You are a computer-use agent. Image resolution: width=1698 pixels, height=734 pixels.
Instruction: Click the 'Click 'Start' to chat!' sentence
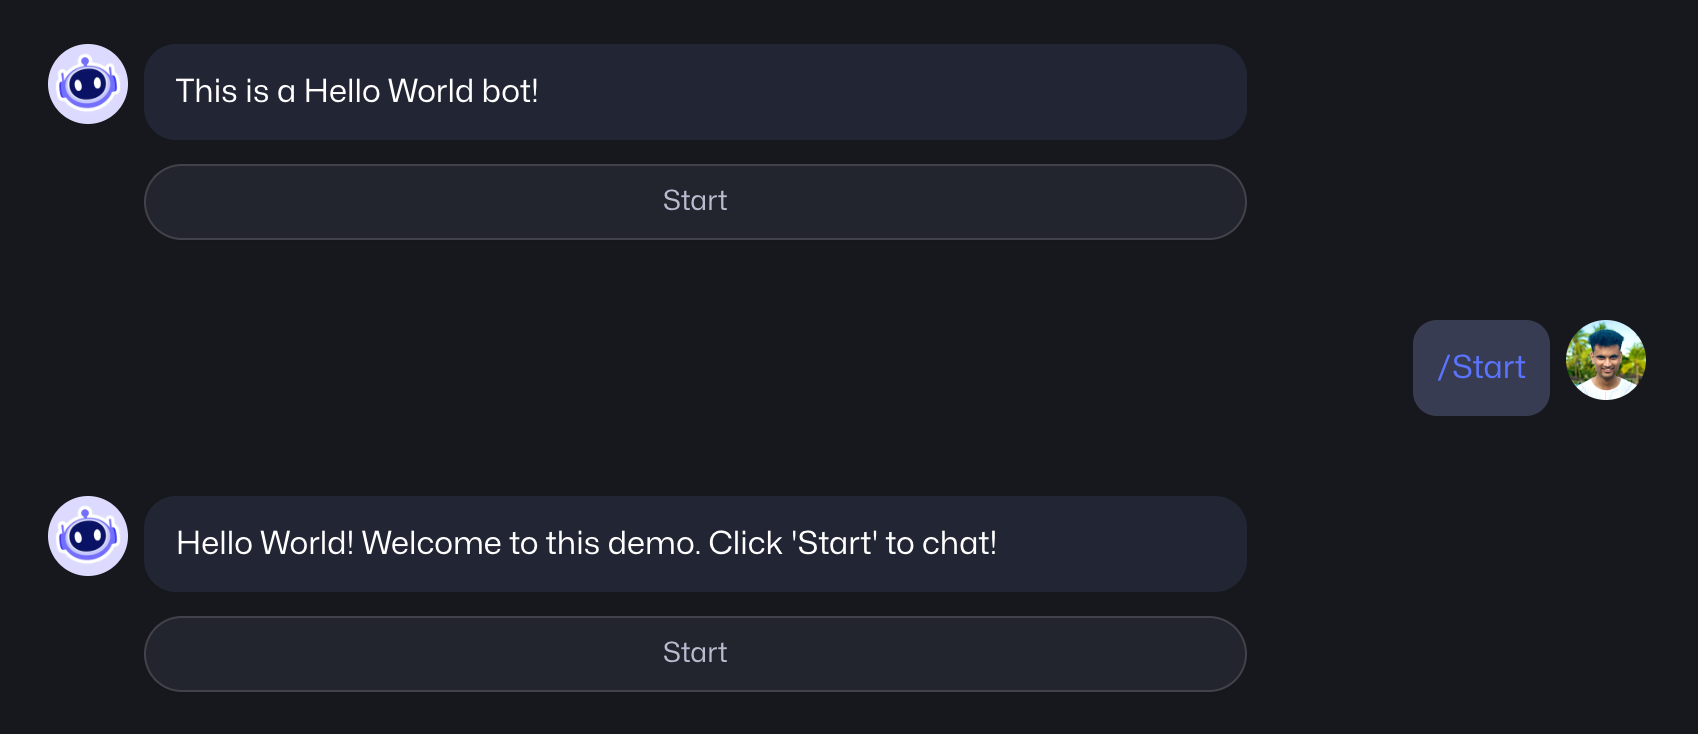pyautogui.click(x=852, y=544)
